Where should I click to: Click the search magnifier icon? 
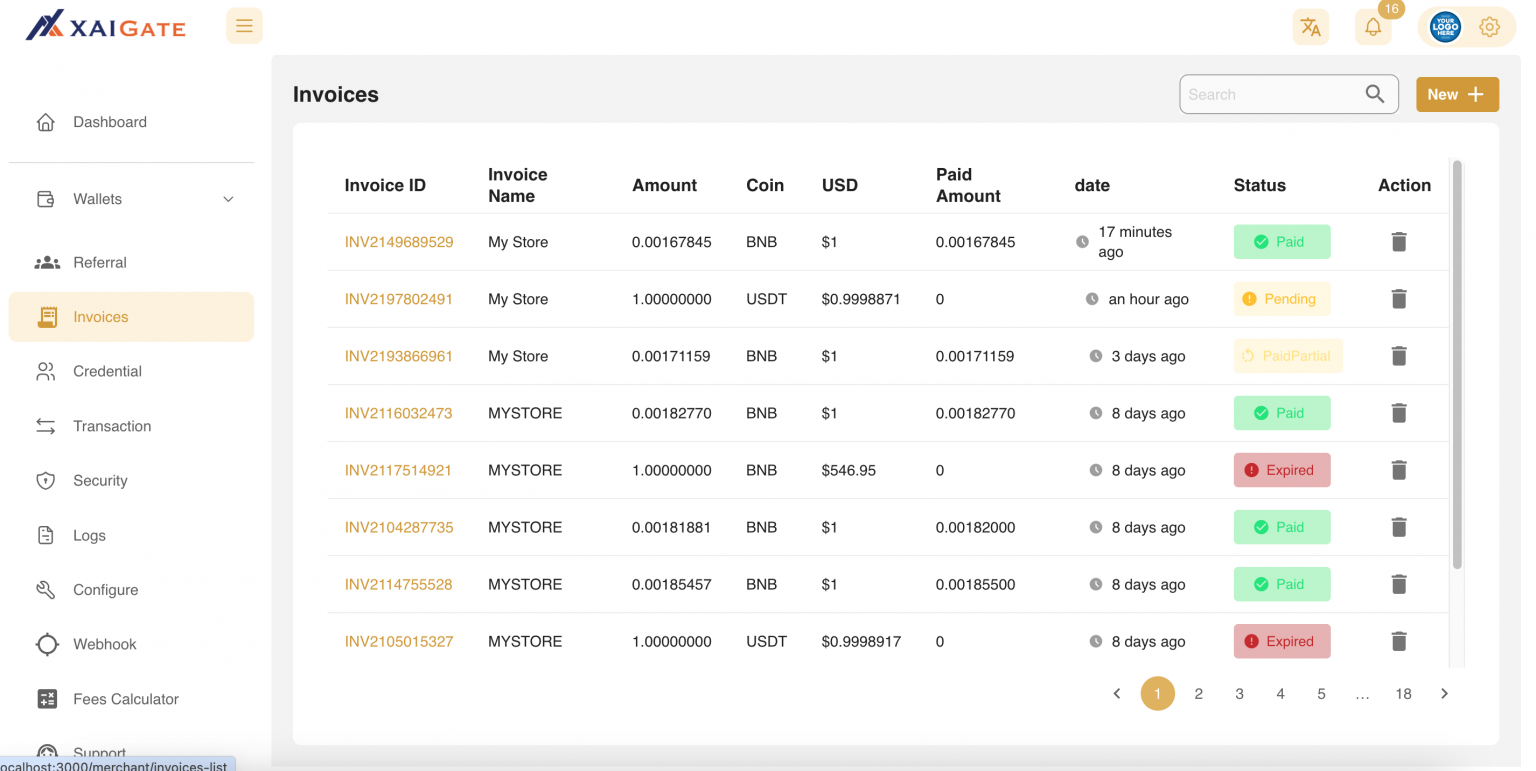(1374, 93)
